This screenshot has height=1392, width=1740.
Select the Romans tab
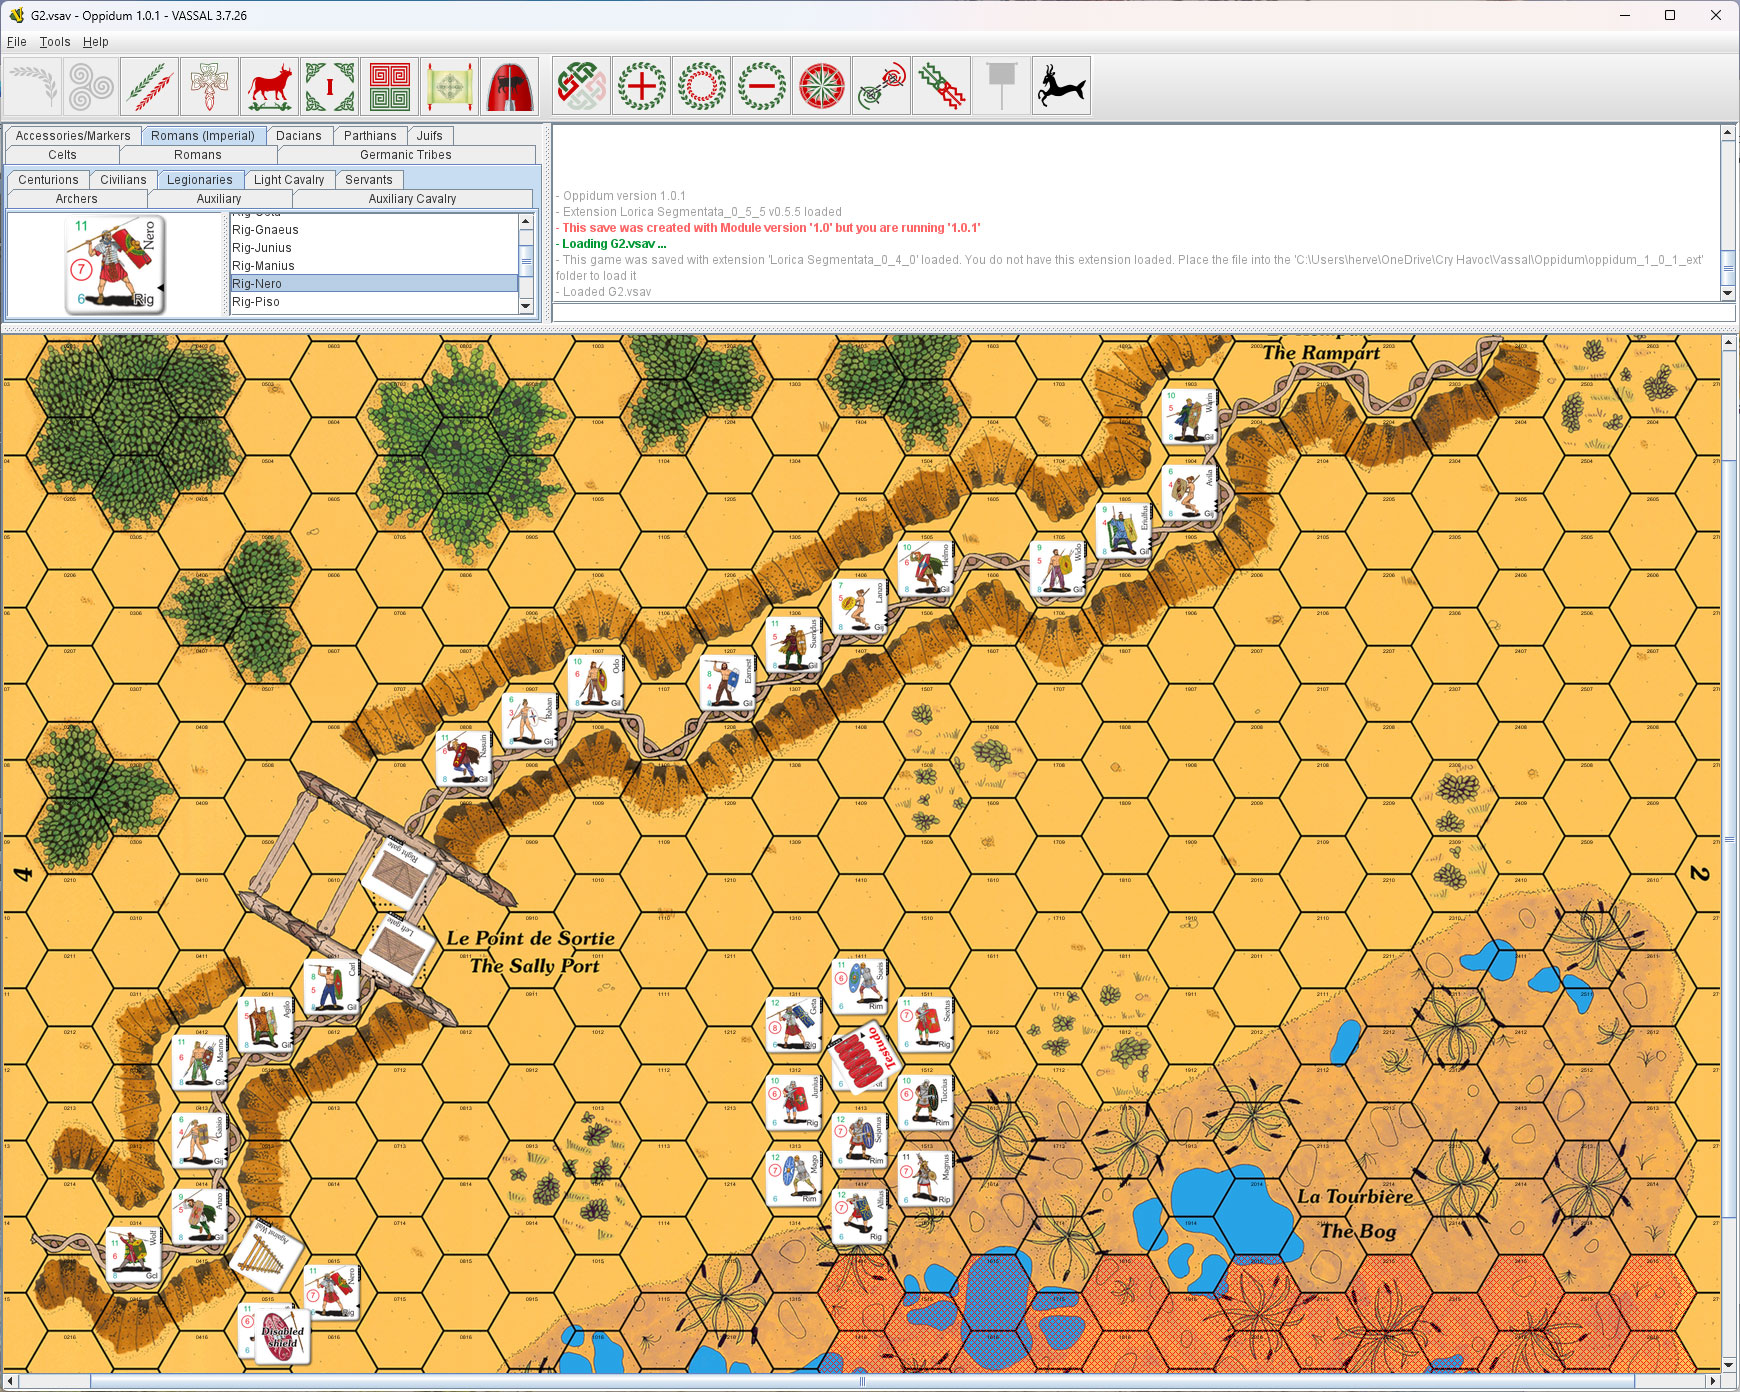click(198, 155)
